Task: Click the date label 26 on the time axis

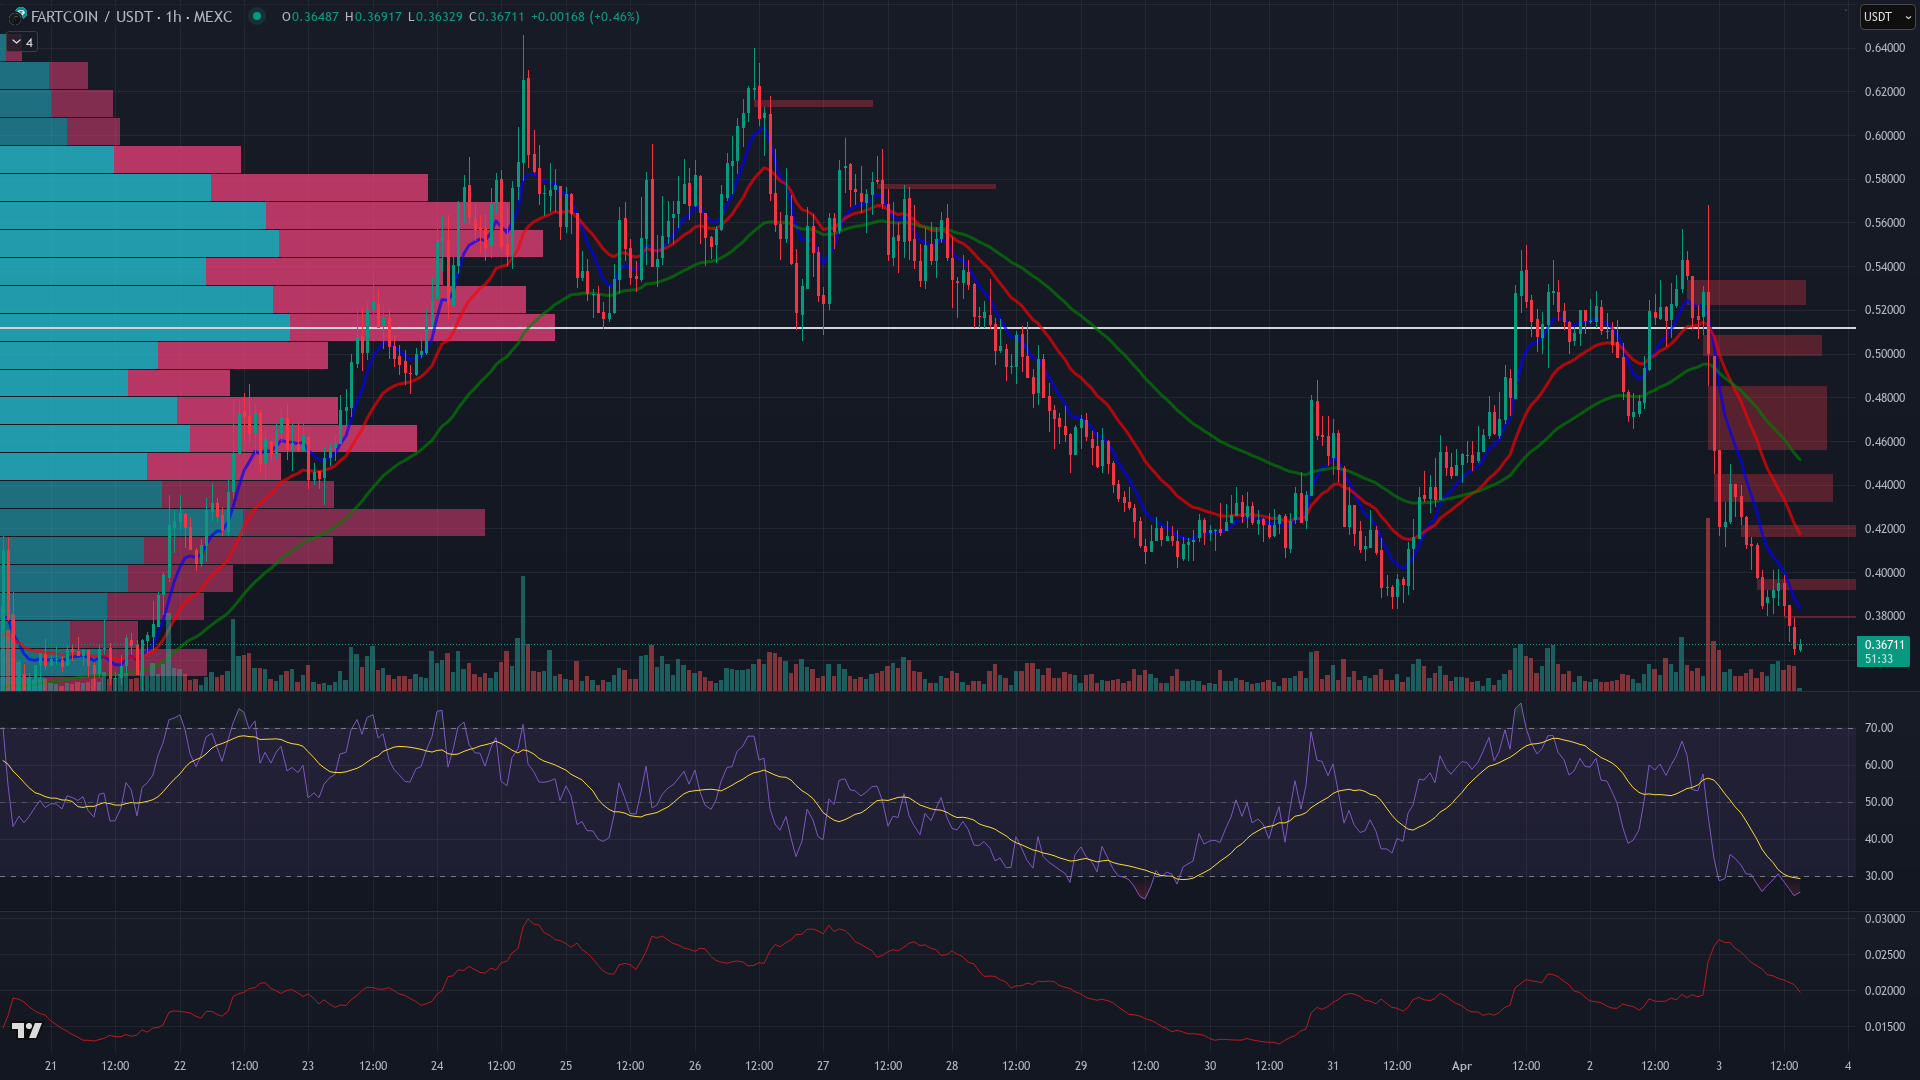Action: click(x=695, y=1066)
